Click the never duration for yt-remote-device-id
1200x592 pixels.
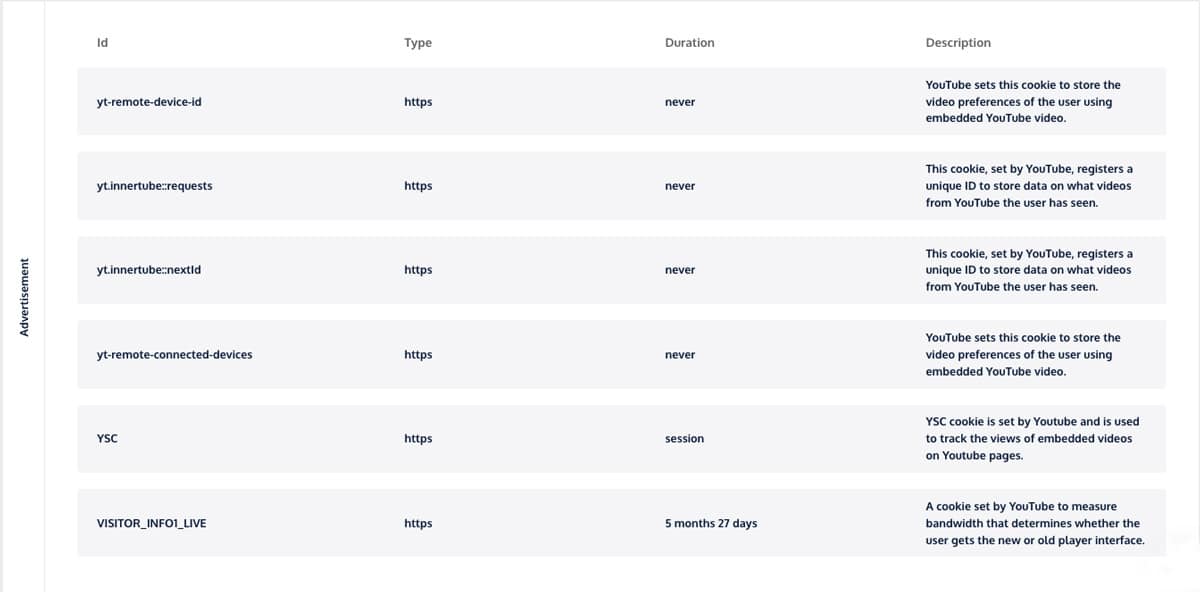coord(680,102)
